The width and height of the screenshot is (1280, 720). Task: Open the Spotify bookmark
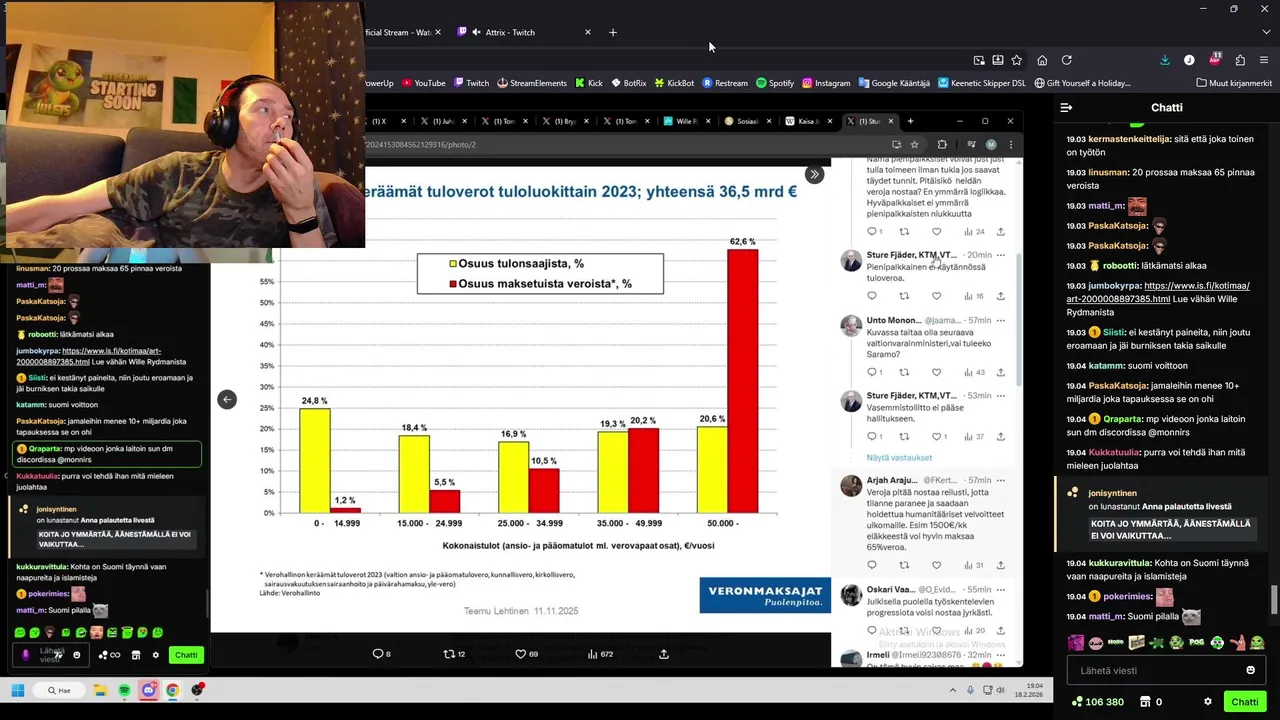tap(775, 83)
